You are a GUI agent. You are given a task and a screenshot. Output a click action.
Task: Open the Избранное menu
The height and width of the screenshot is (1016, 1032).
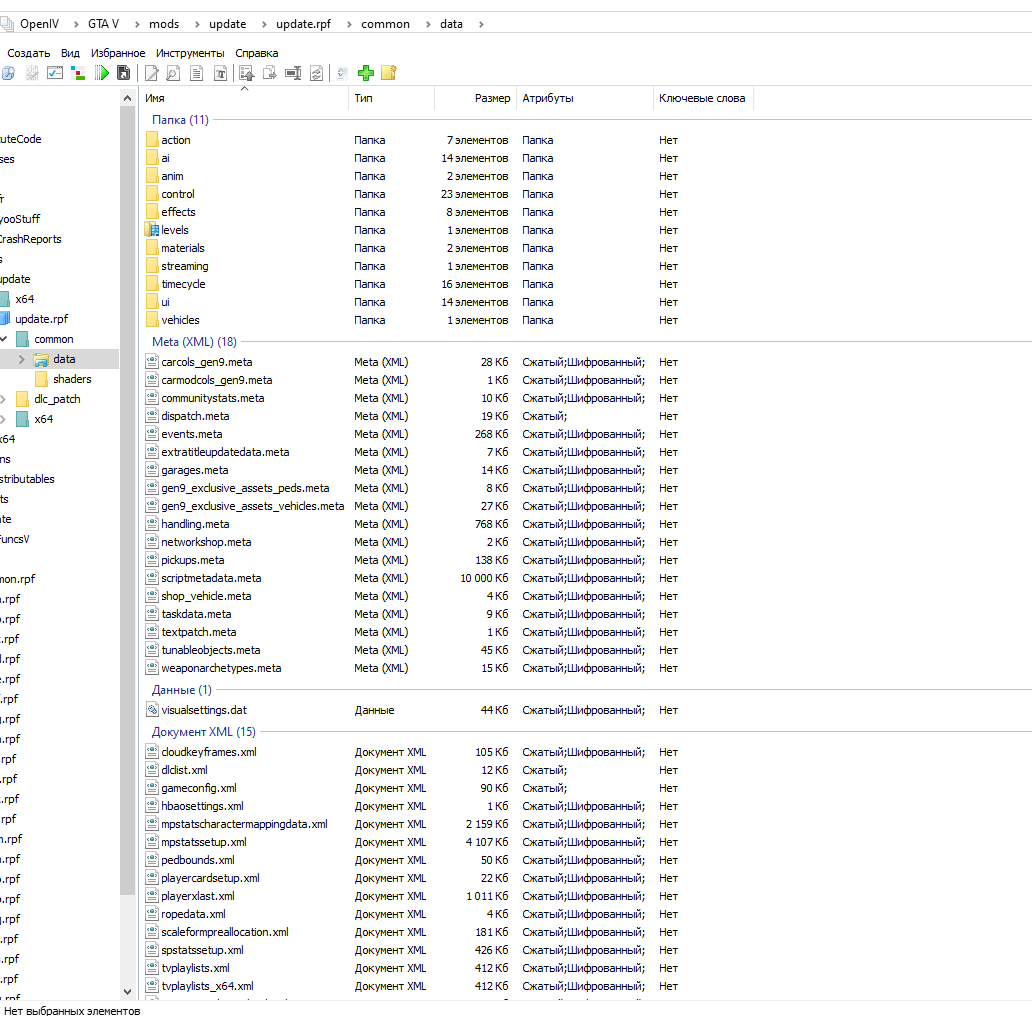point(117,53)
